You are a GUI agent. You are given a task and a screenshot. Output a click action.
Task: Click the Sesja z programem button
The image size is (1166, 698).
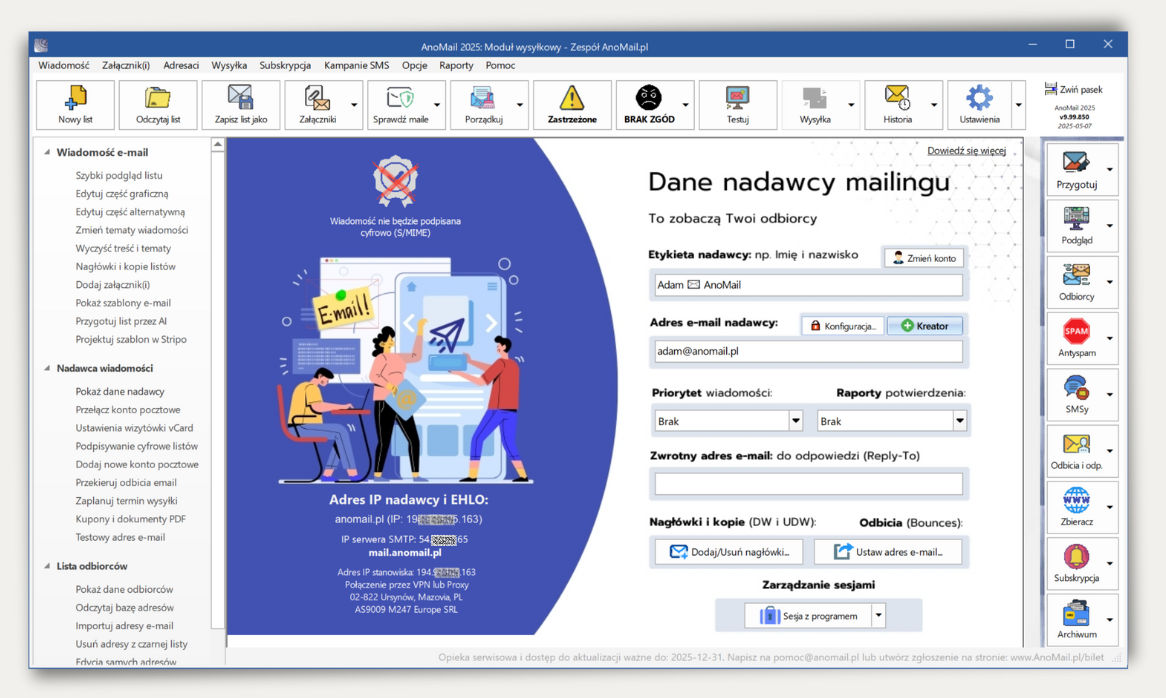[x=808, y=615]
